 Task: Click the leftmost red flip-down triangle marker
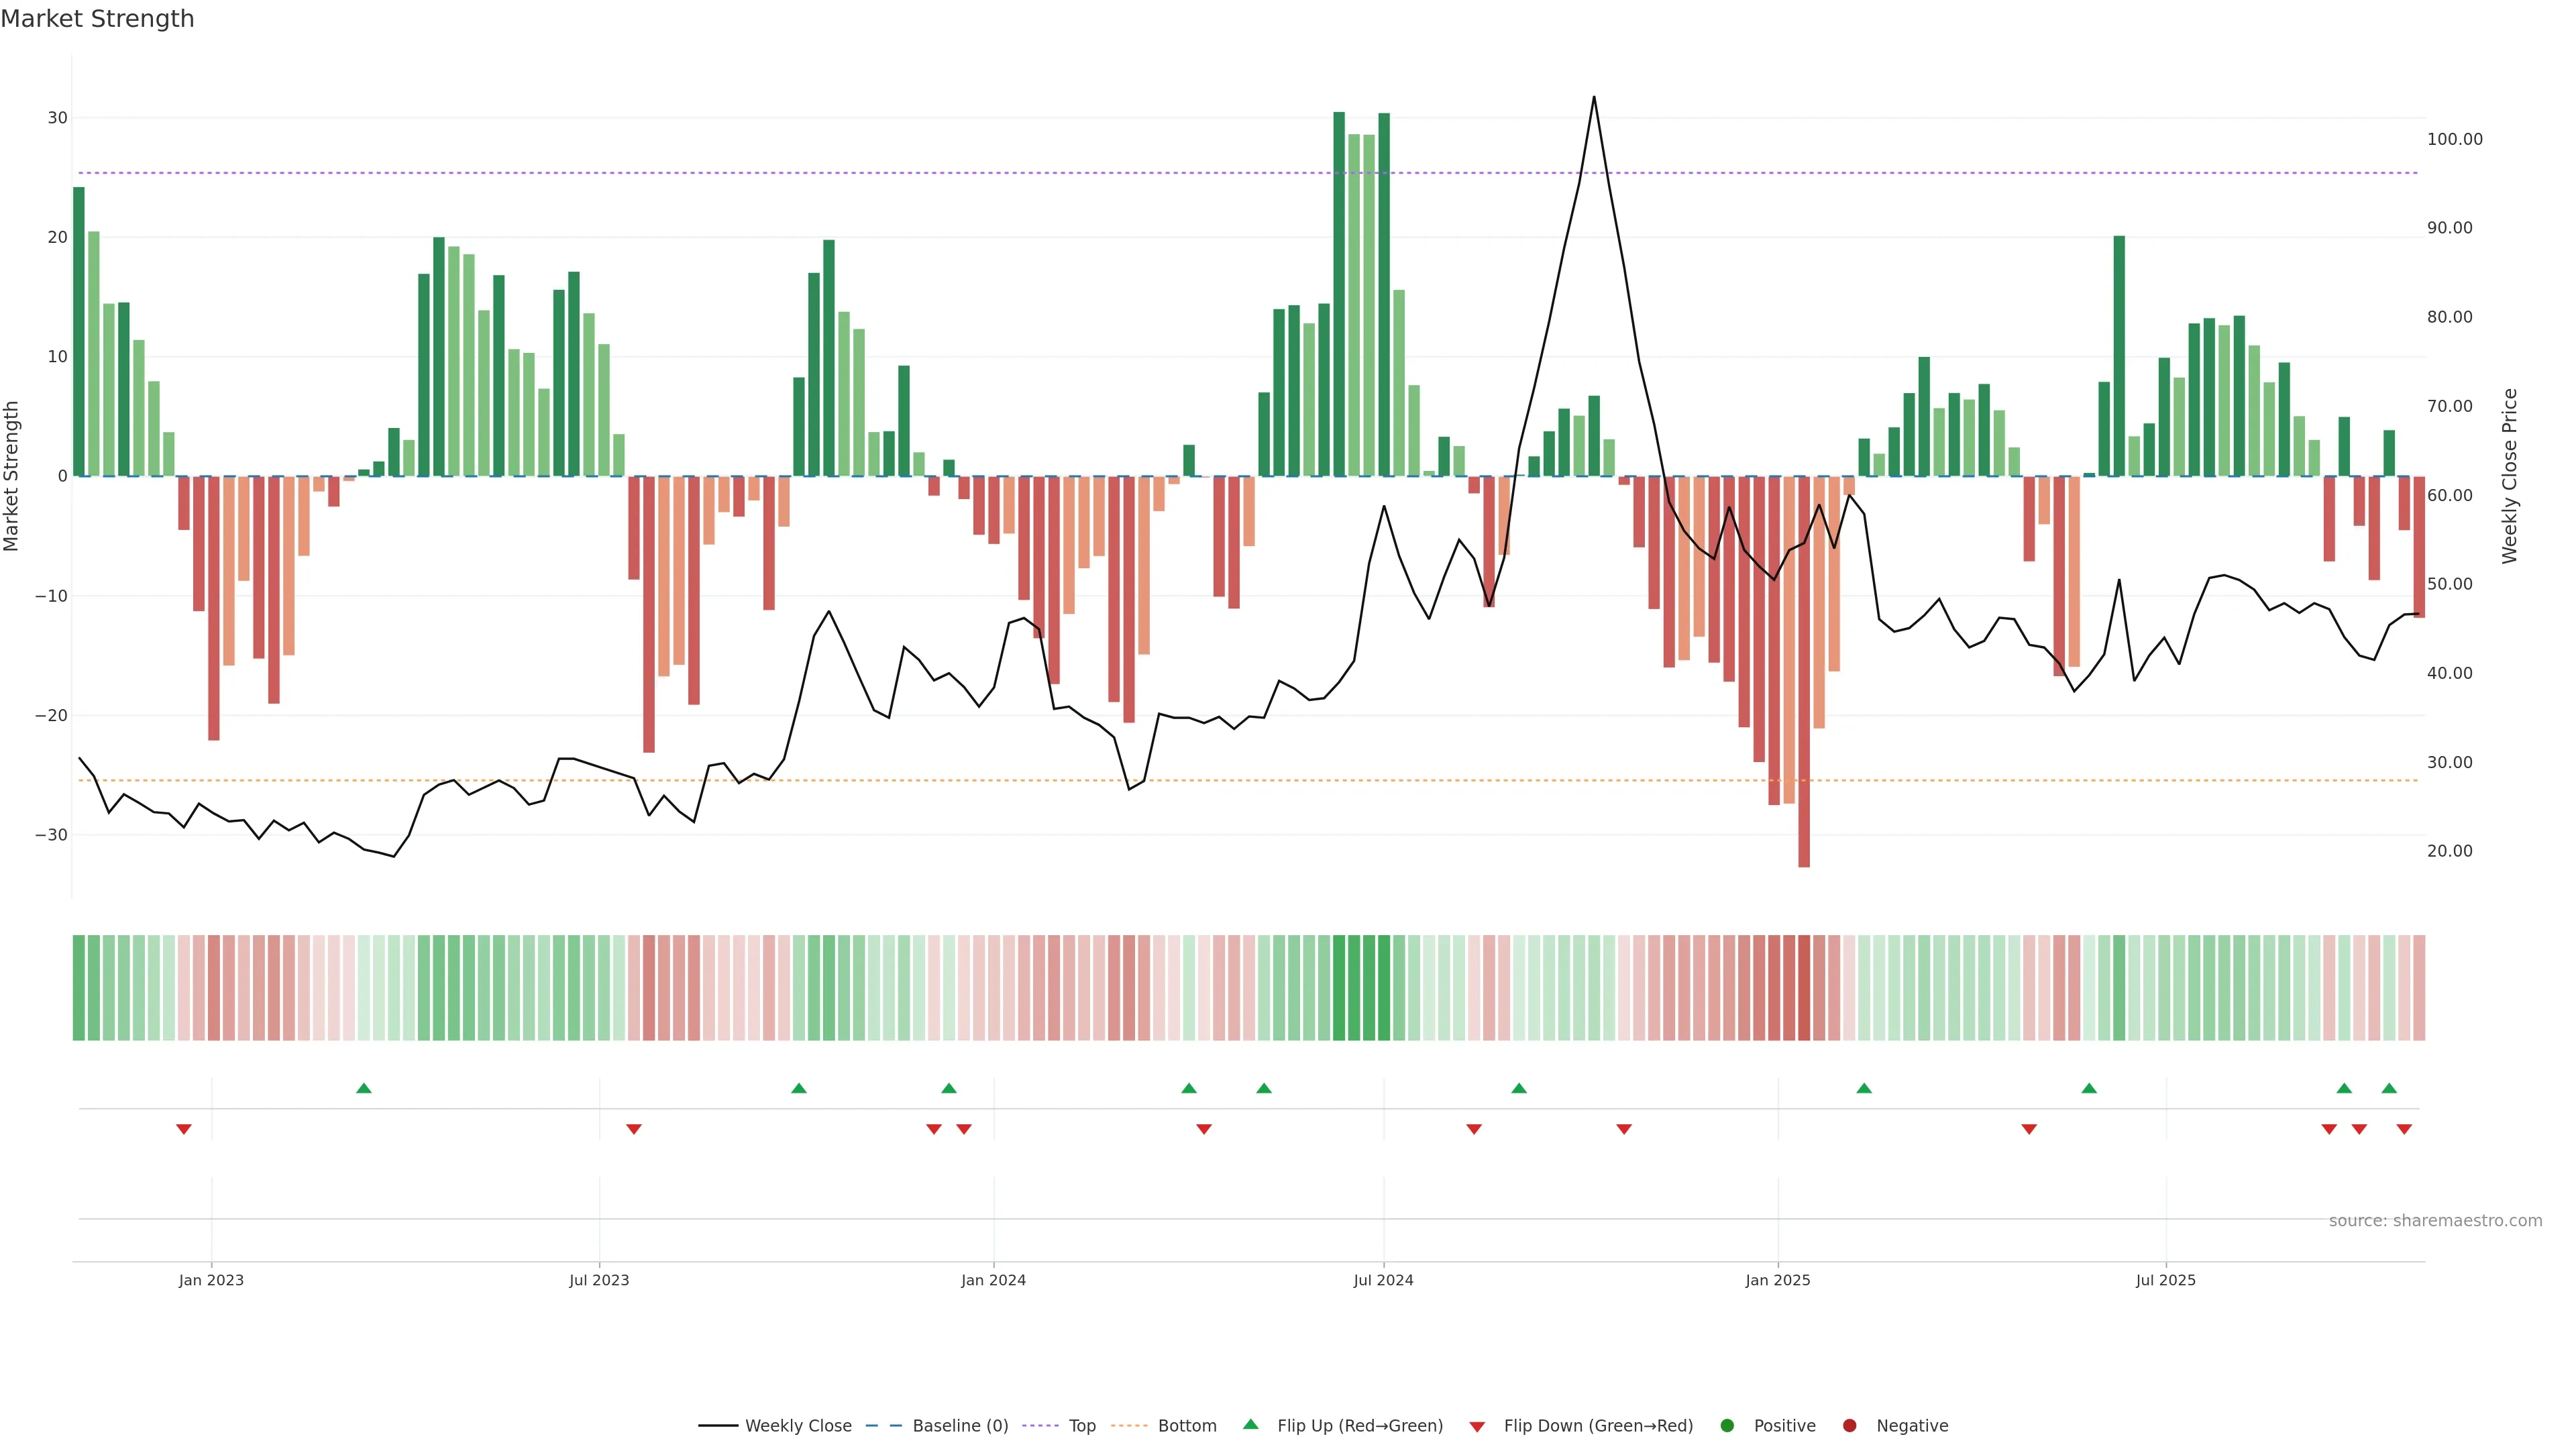pos(184,1129)
